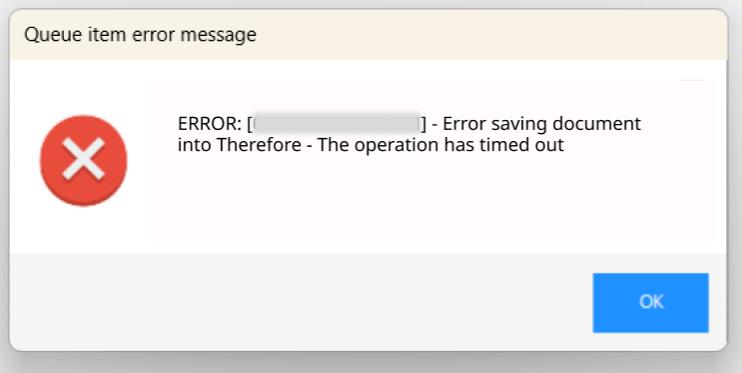The image size is (742, 373).
Task: Click the blurred identifier inside the brackets
Action: click(x=336, y=124)
